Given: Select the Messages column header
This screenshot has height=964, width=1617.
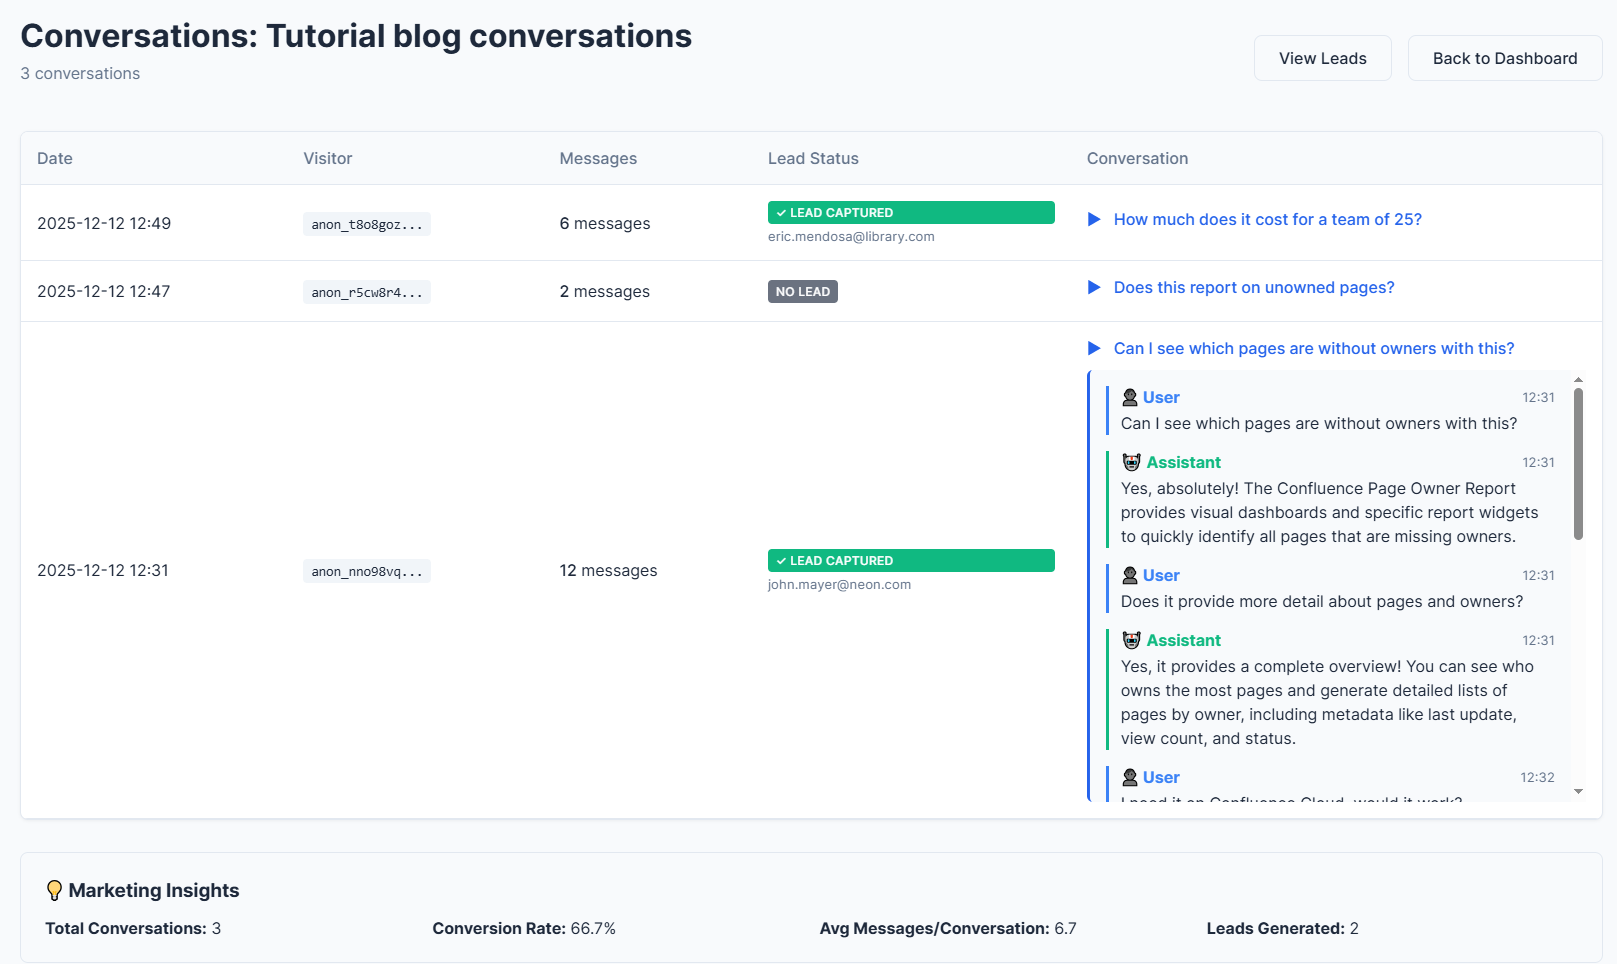Looking at the screenshot, I should (x=598, y=158).
